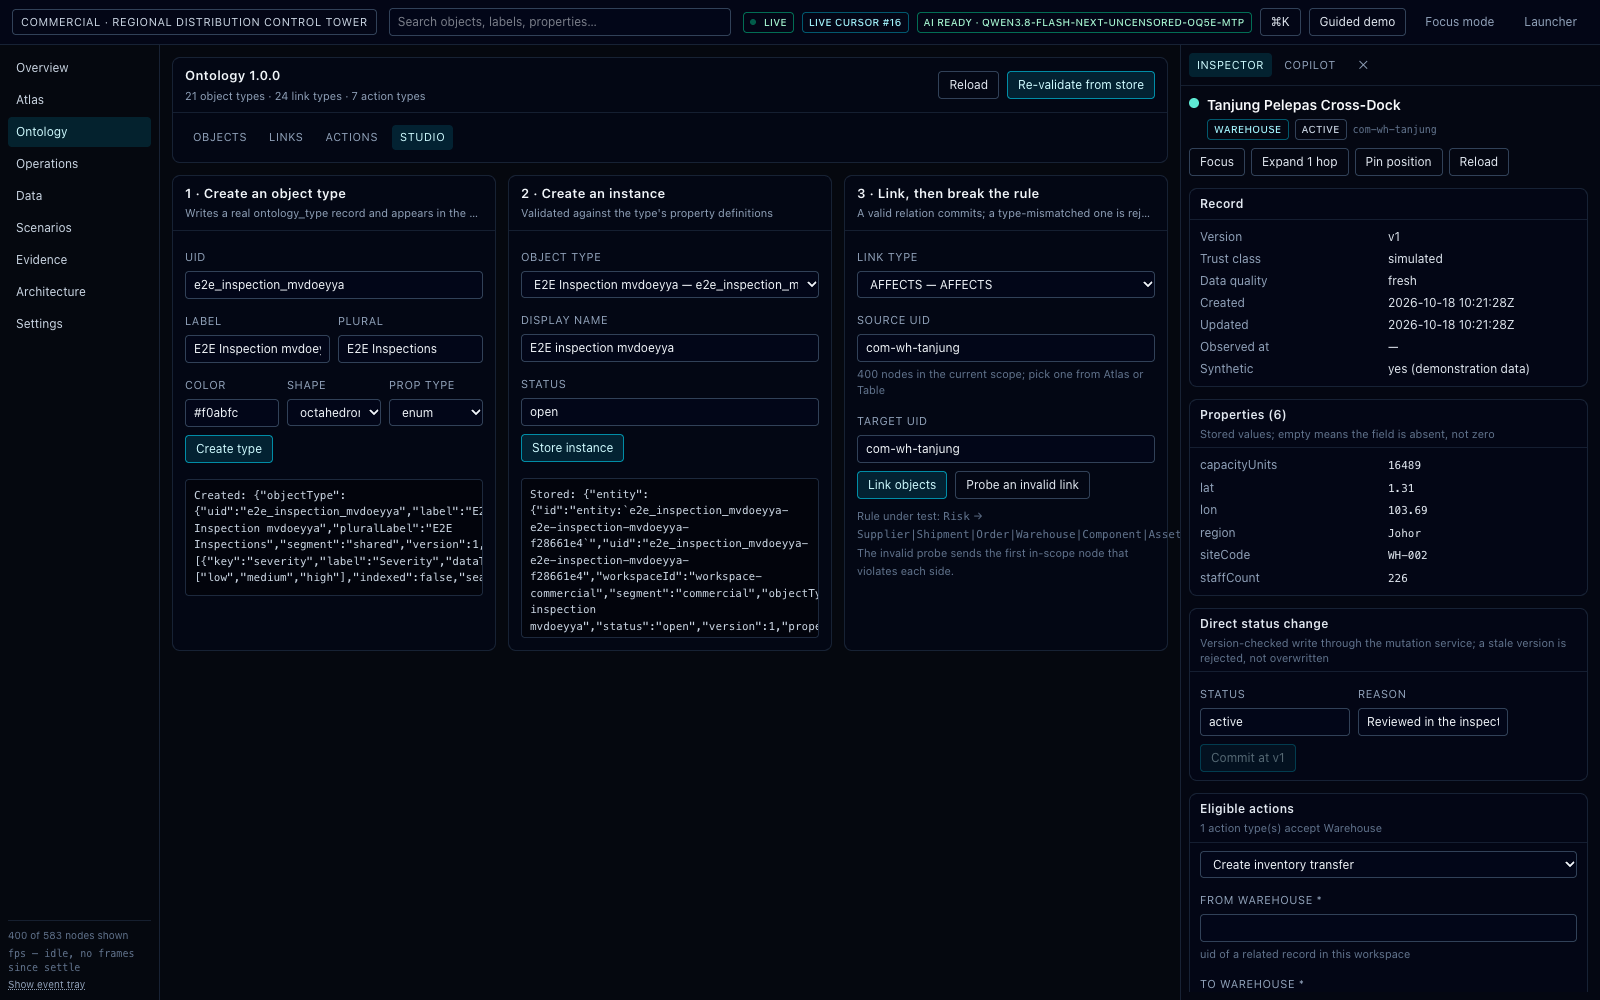Screen dimensions: 1600x1000
Task: Enable Focus mode
Action: tap(1459, 22)
